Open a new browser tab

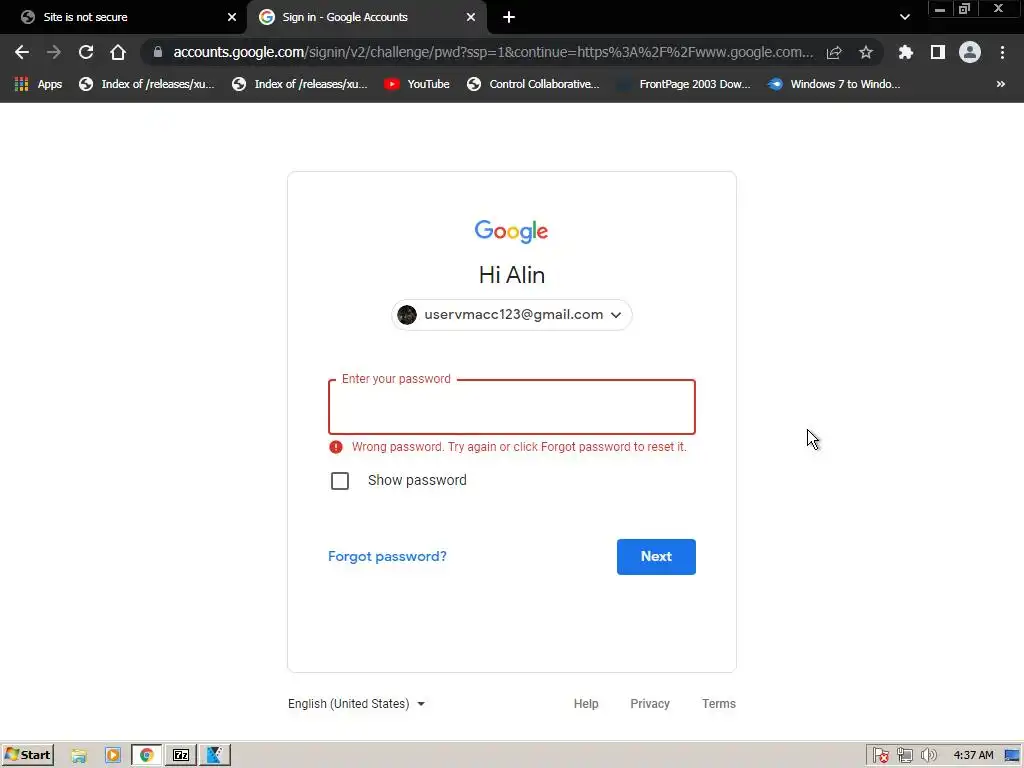click(x=509, y=17)
